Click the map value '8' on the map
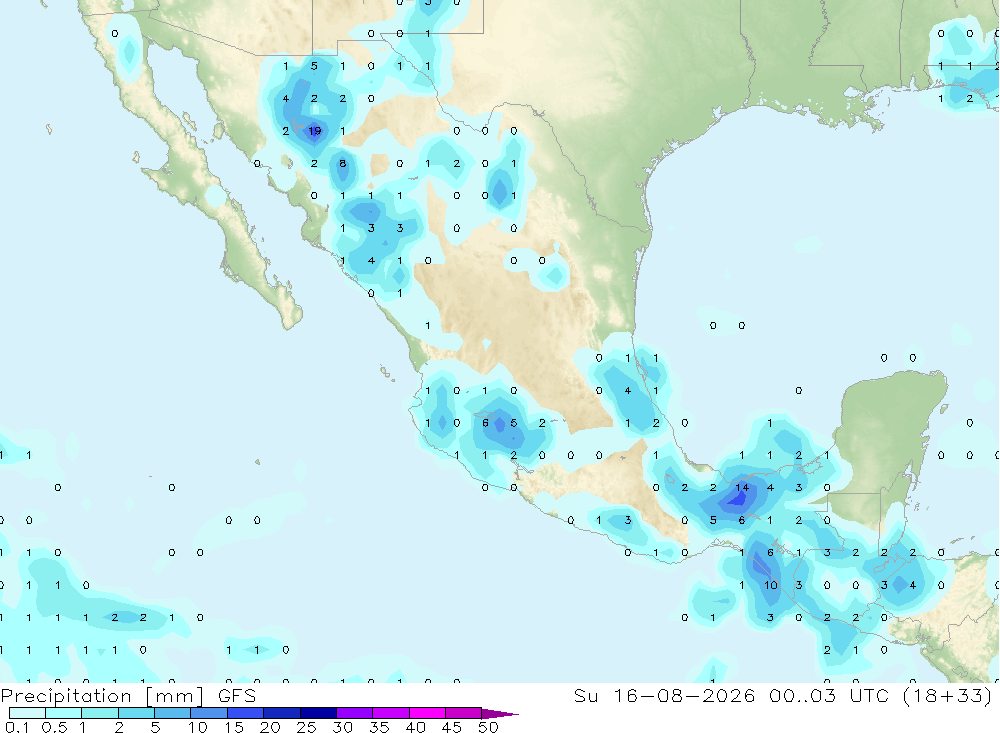Screen dimensions: 1000x733 pyautogui.click(x=342, y=163)
